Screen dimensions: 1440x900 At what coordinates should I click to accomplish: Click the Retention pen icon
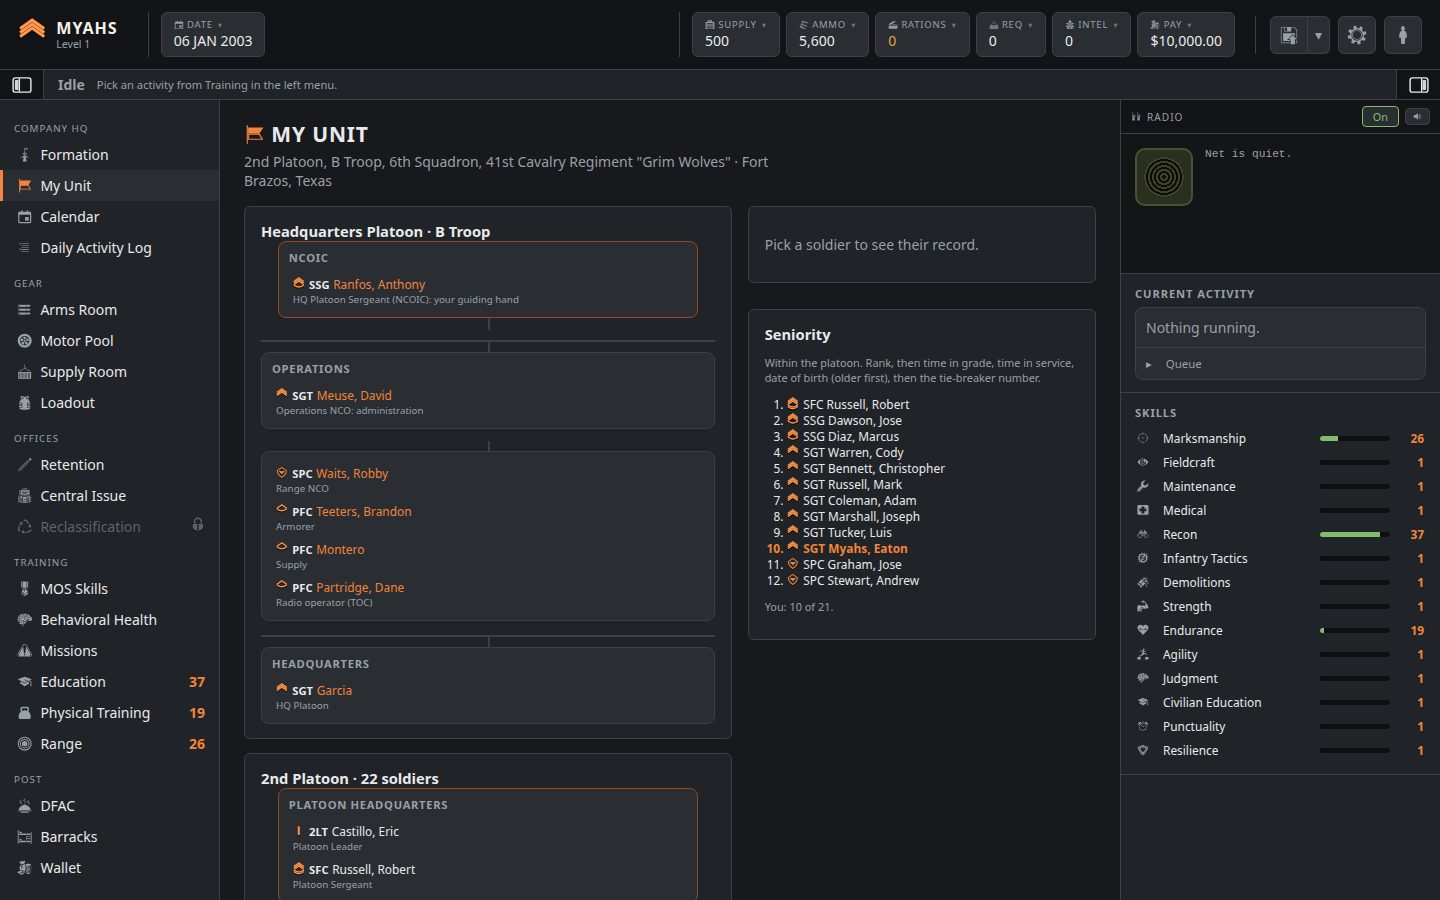(x=25, y=465)
